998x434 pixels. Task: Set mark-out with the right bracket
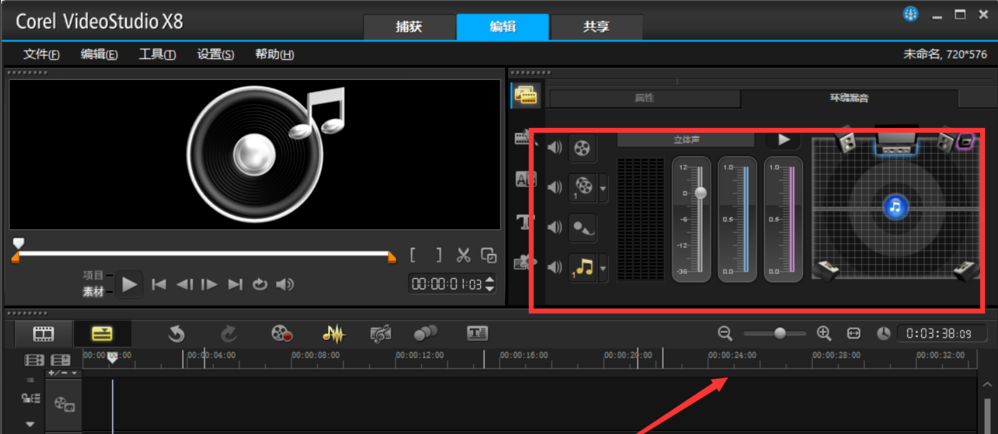pos(439,256)
